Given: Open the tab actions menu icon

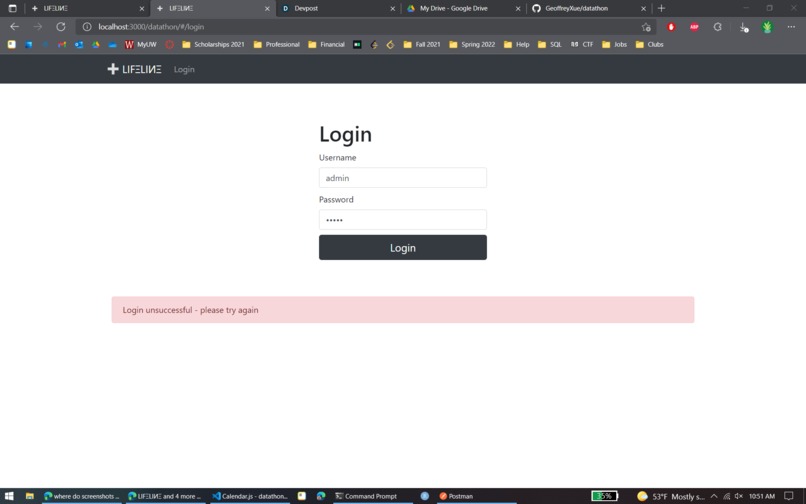Looking at the screenshot, I should coord(12,8).
